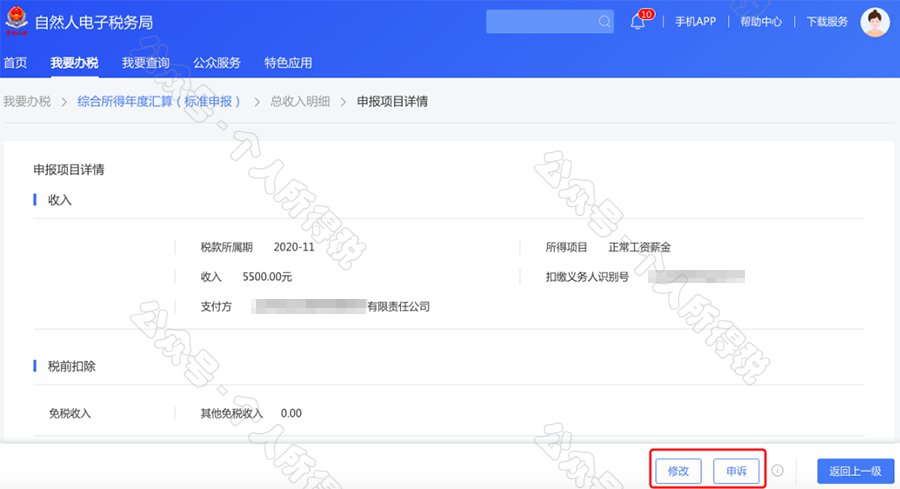
Task: Click the 自然人电子税务局 title
Action: click(94, 22)
